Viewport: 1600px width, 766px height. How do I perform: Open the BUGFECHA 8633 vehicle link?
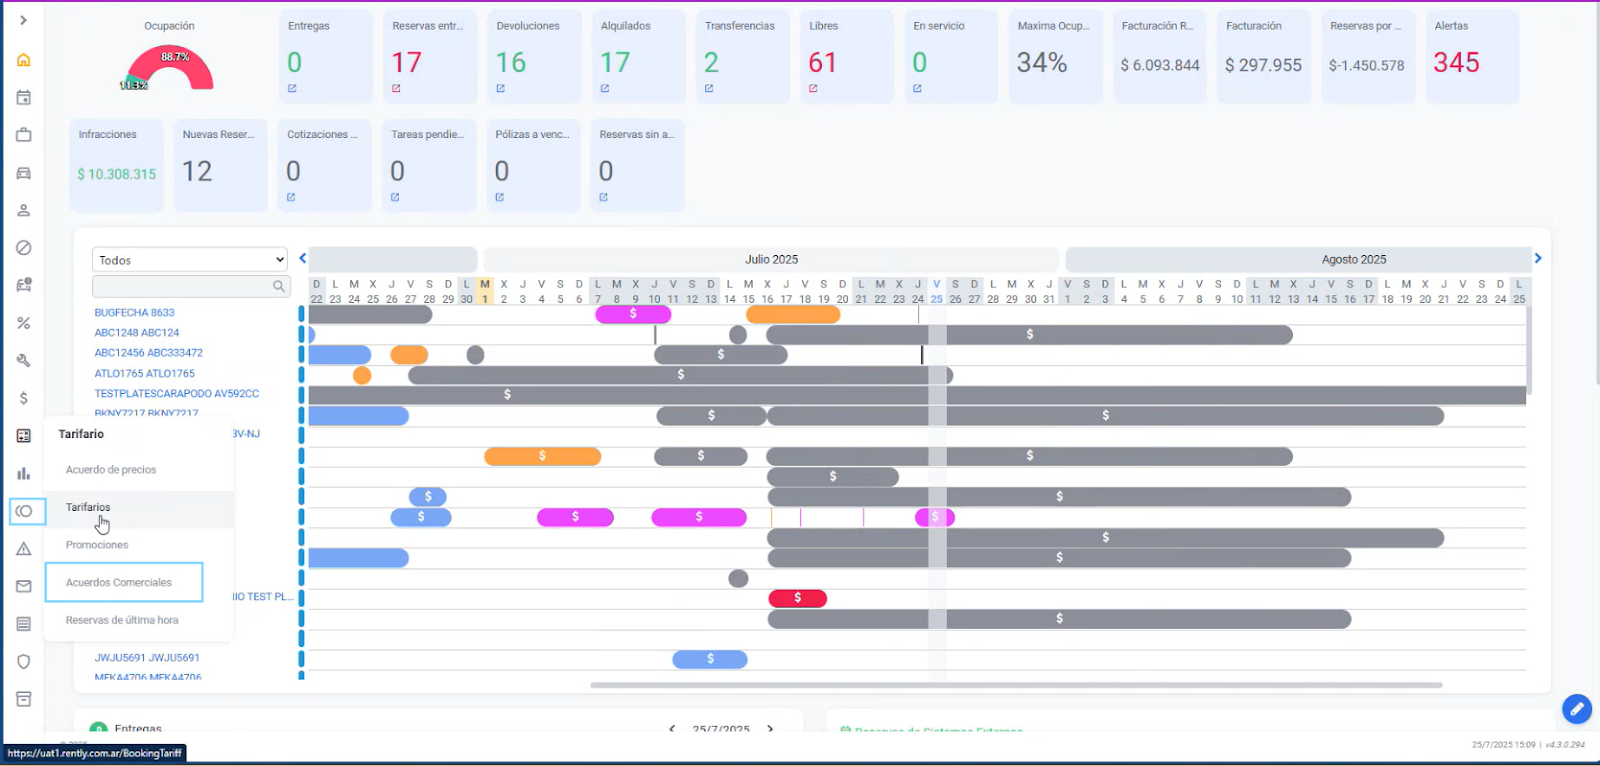click(x=134, y=313)
